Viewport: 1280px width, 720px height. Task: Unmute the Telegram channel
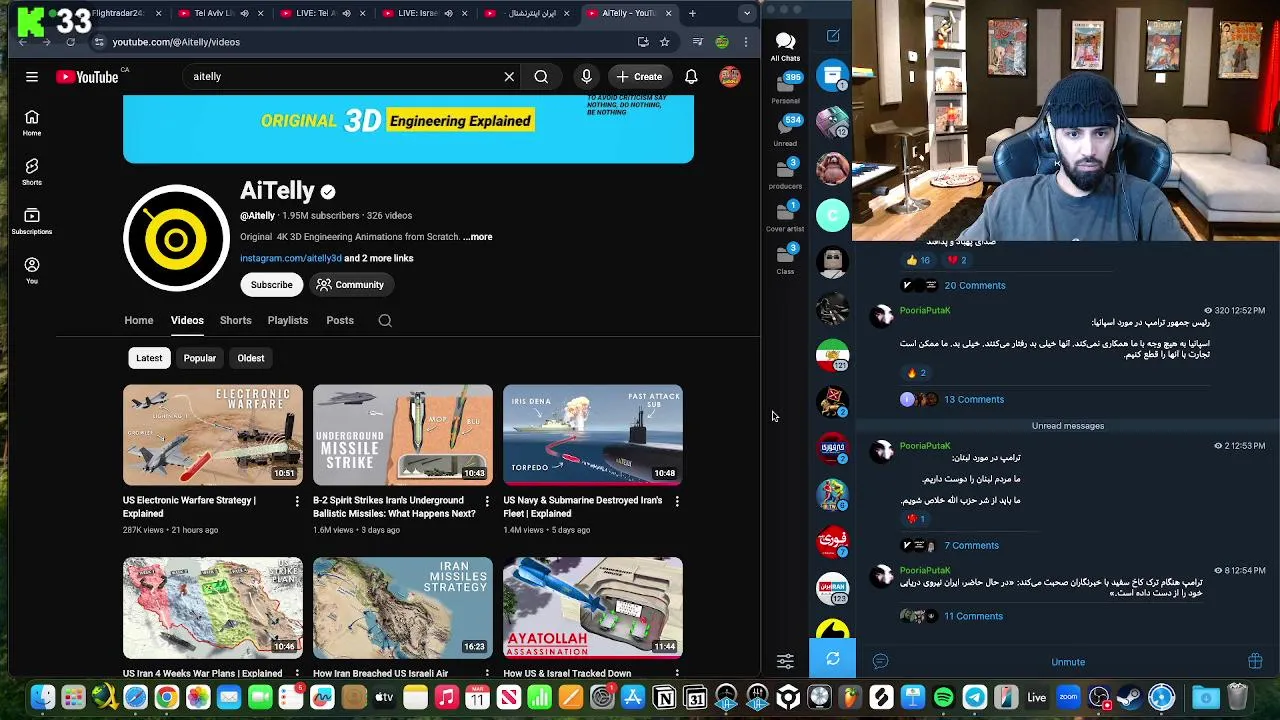(x=1068, y=662)
